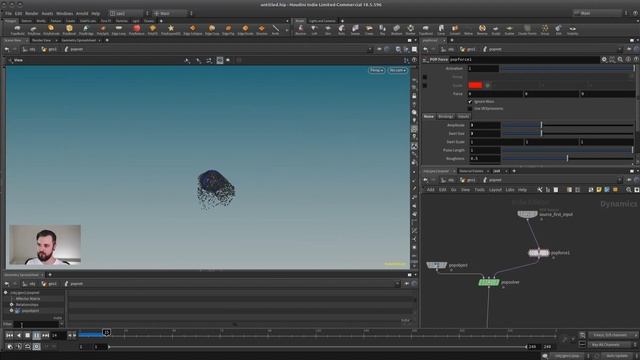The image size is (640, 360).
Task: Open the Persp viewport dropdown
Action: (x=376, y=70)
